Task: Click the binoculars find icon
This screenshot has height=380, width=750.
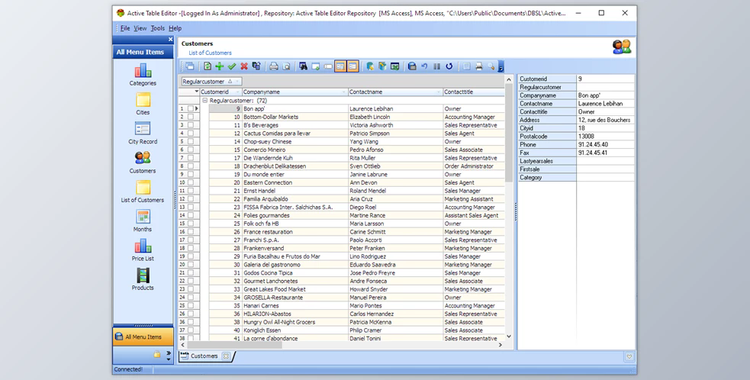Action: [x=303, y=67]
